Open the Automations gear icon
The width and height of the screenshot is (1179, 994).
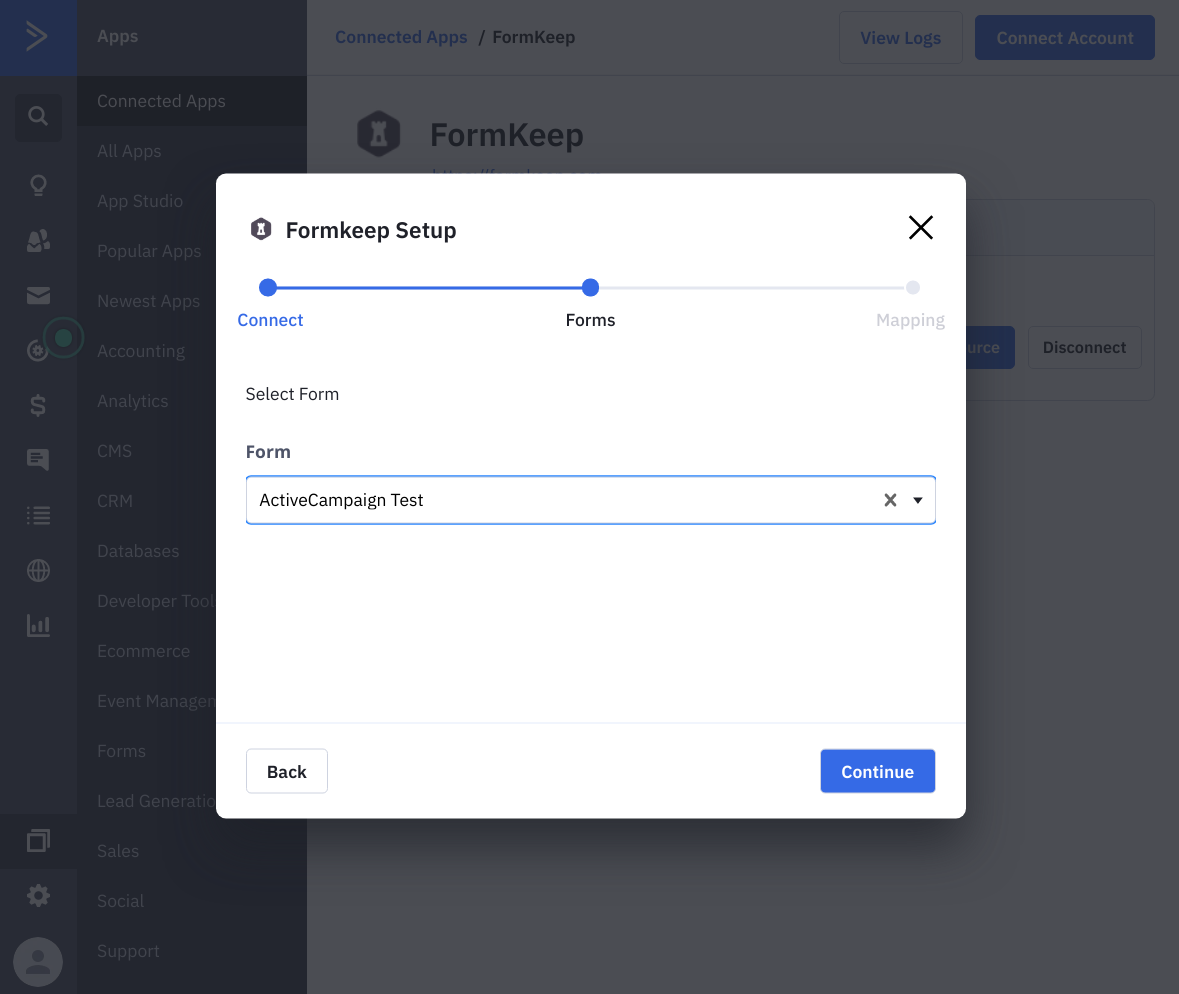pyautogui.click(x=36, y=350)
